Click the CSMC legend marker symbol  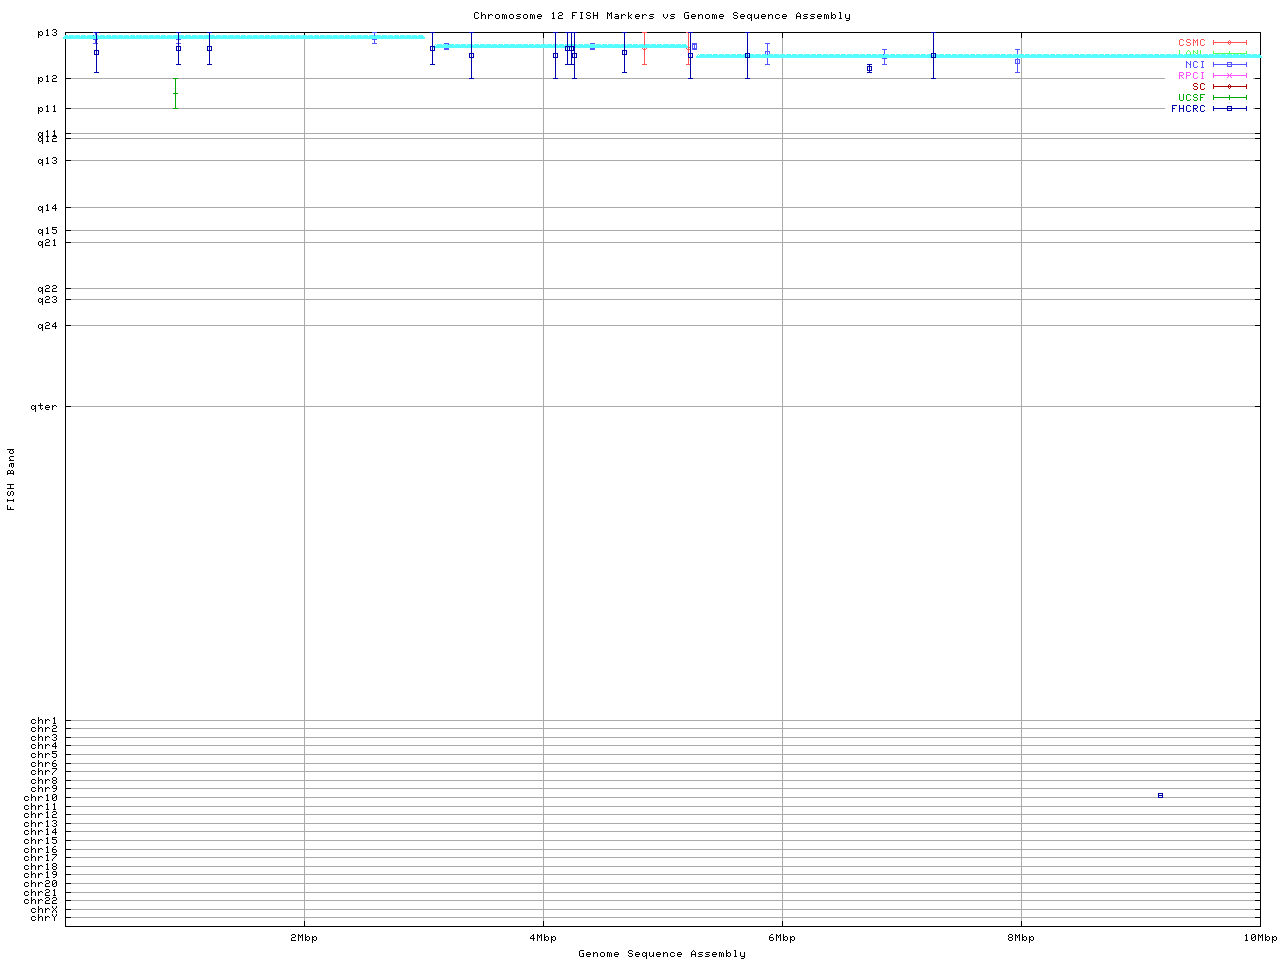click(x=1229, y=43)
